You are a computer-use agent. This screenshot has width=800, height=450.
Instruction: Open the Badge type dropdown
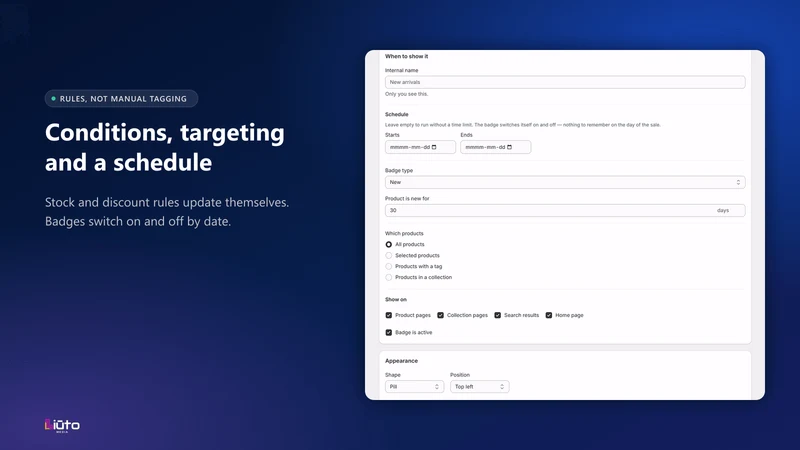565,182
